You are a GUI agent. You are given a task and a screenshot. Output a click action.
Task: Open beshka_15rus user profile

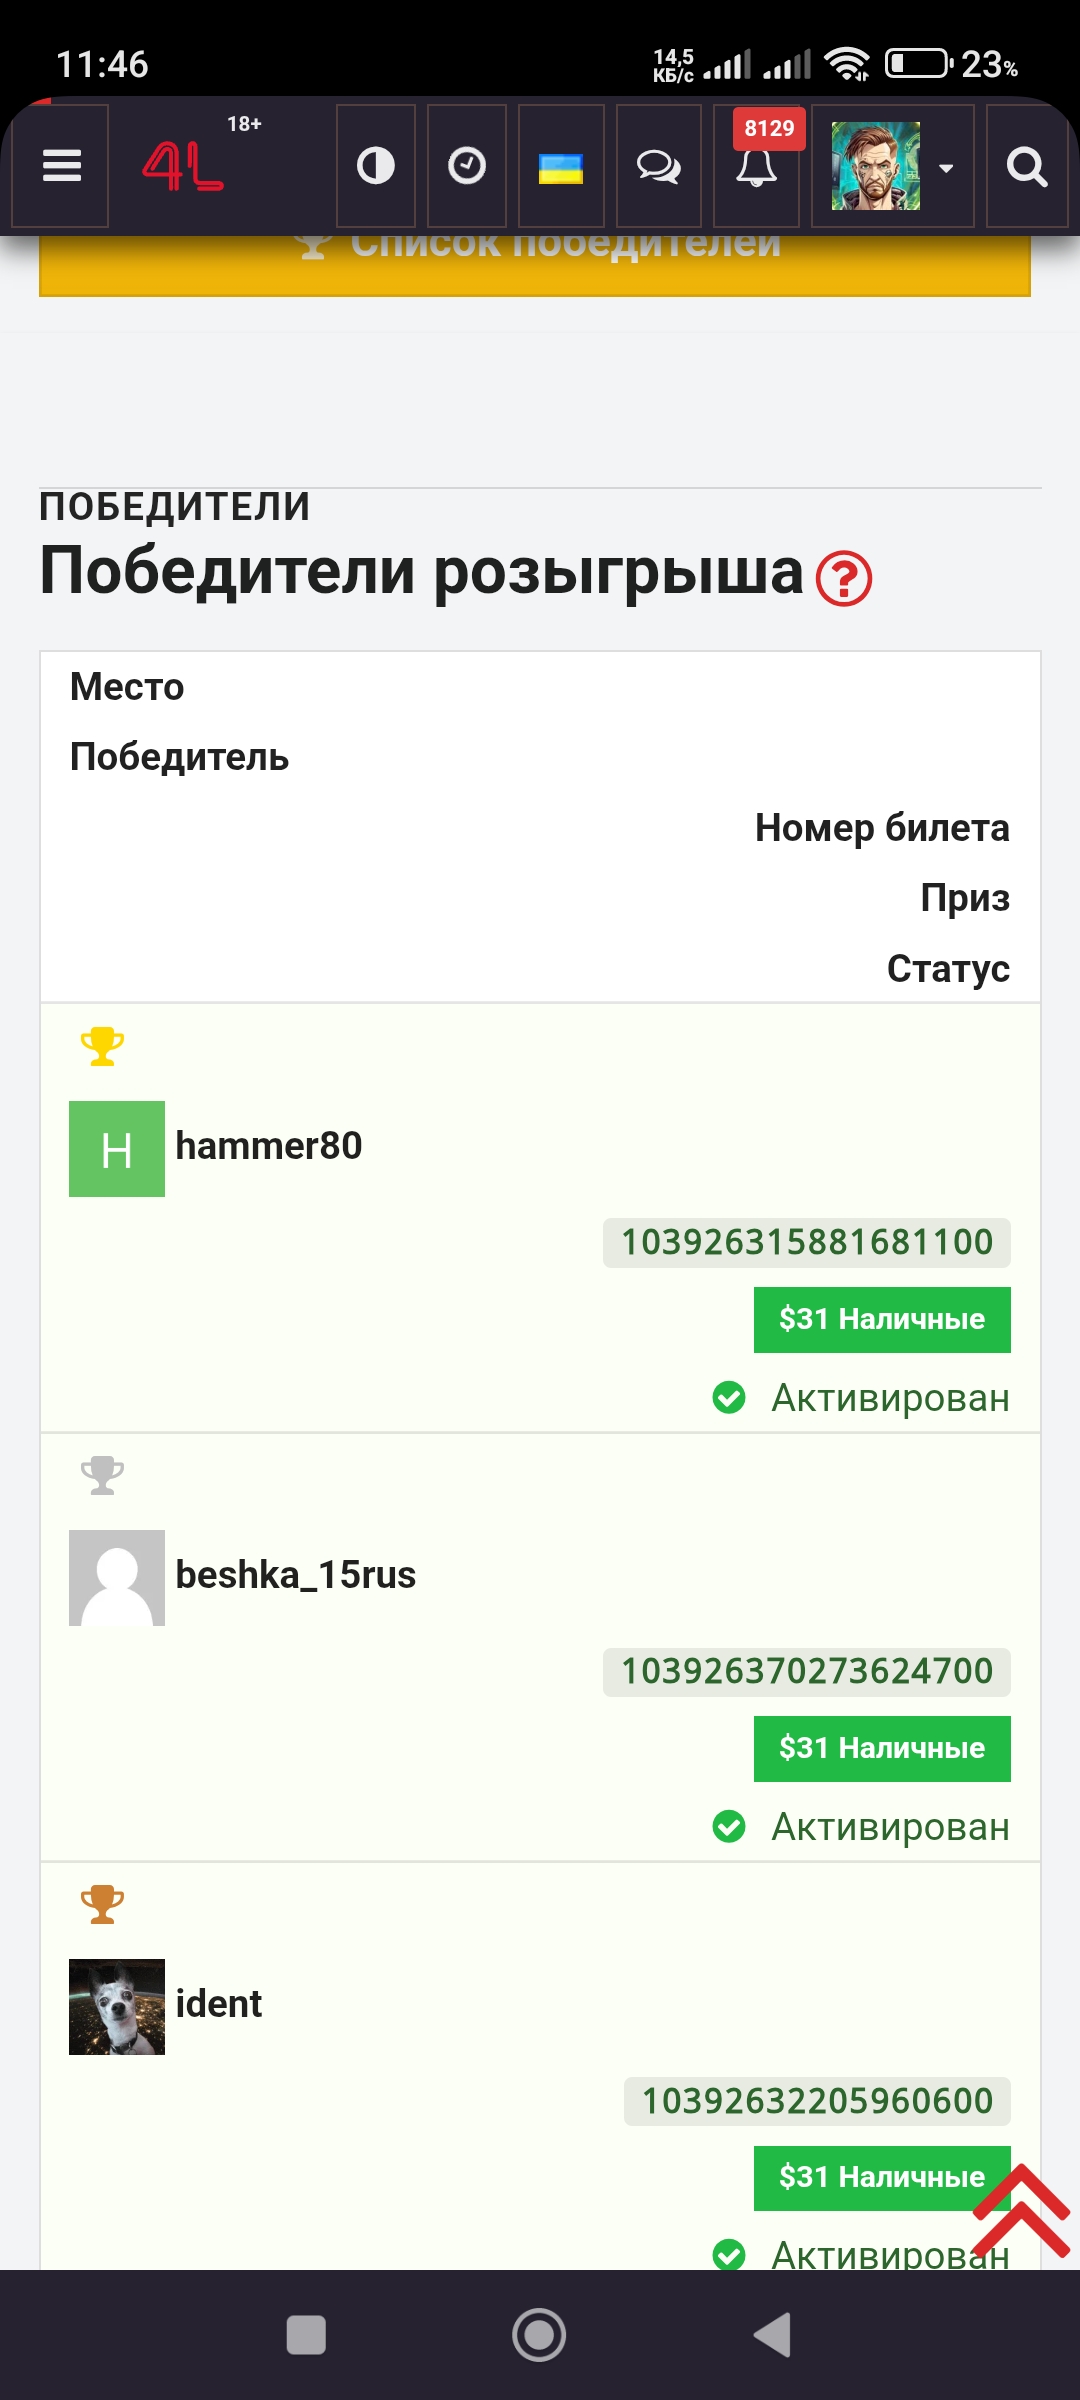coord(295,1575)
